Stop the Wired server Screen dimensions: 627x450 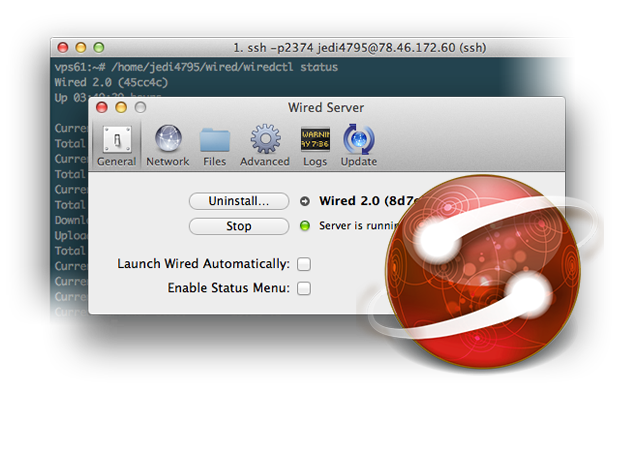[x=239, y=226]
